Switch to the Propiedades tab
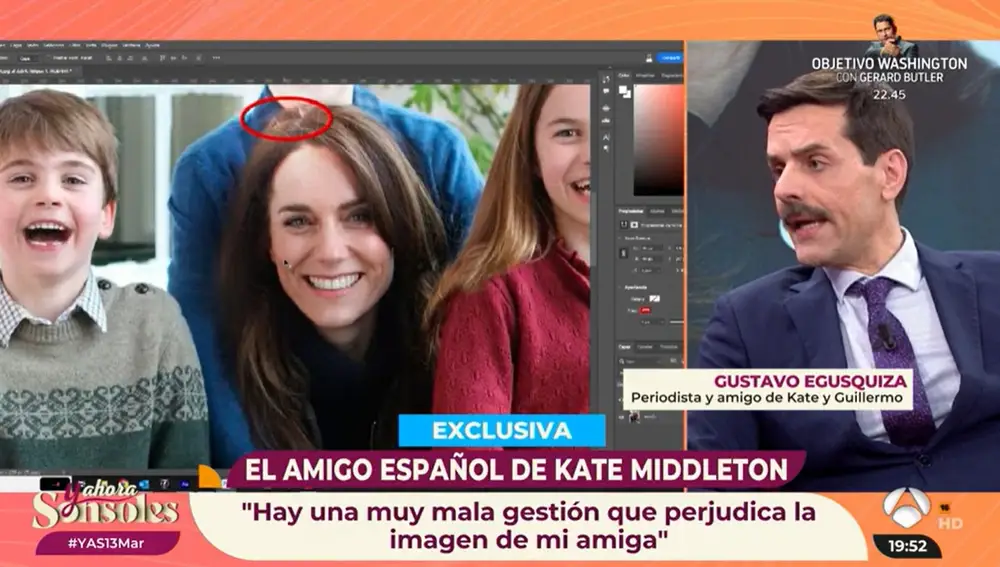The width and height of the screenshot is (1000, 567). [x=631, y=211]
